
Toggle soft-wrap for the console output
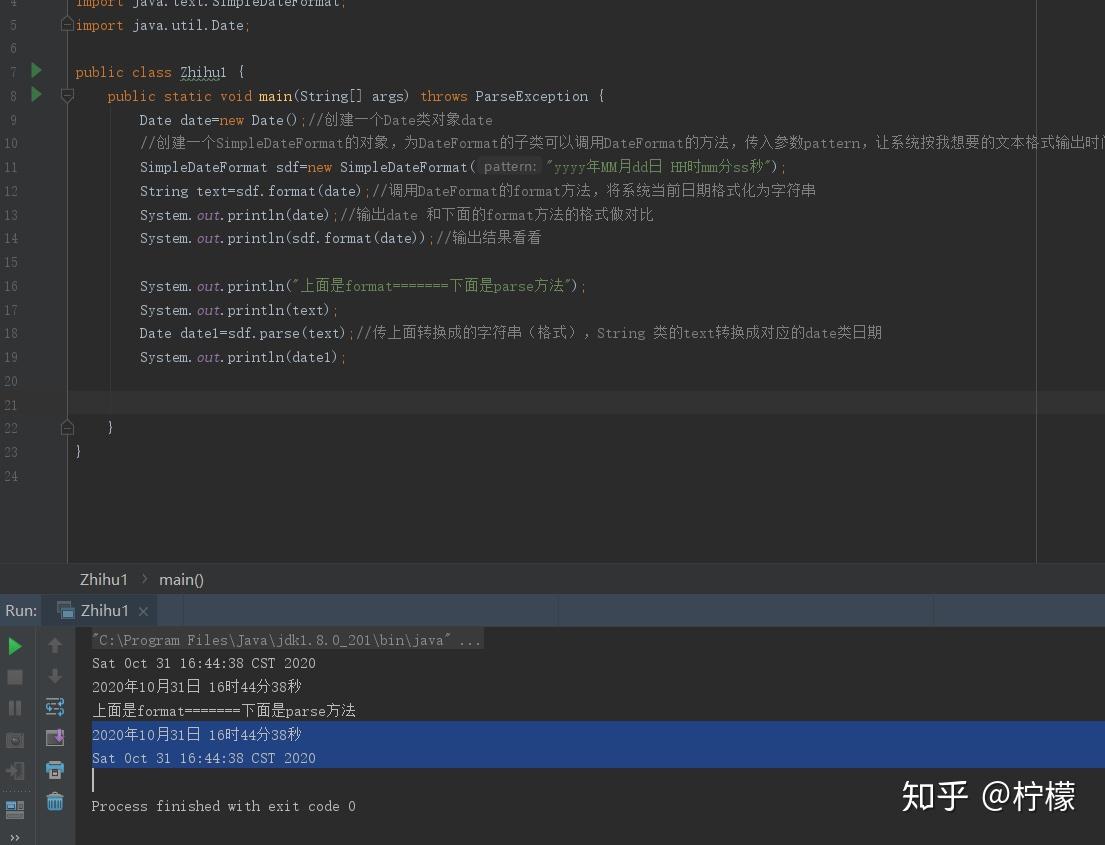pyautogui.click(x=55, y=708)
